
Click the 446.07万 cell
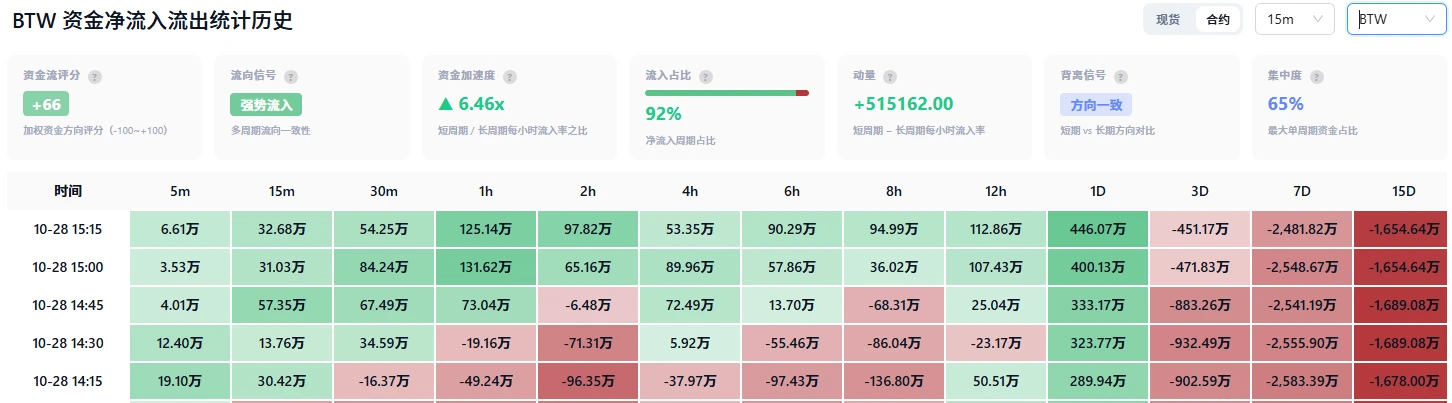[x=1098, y=229]
